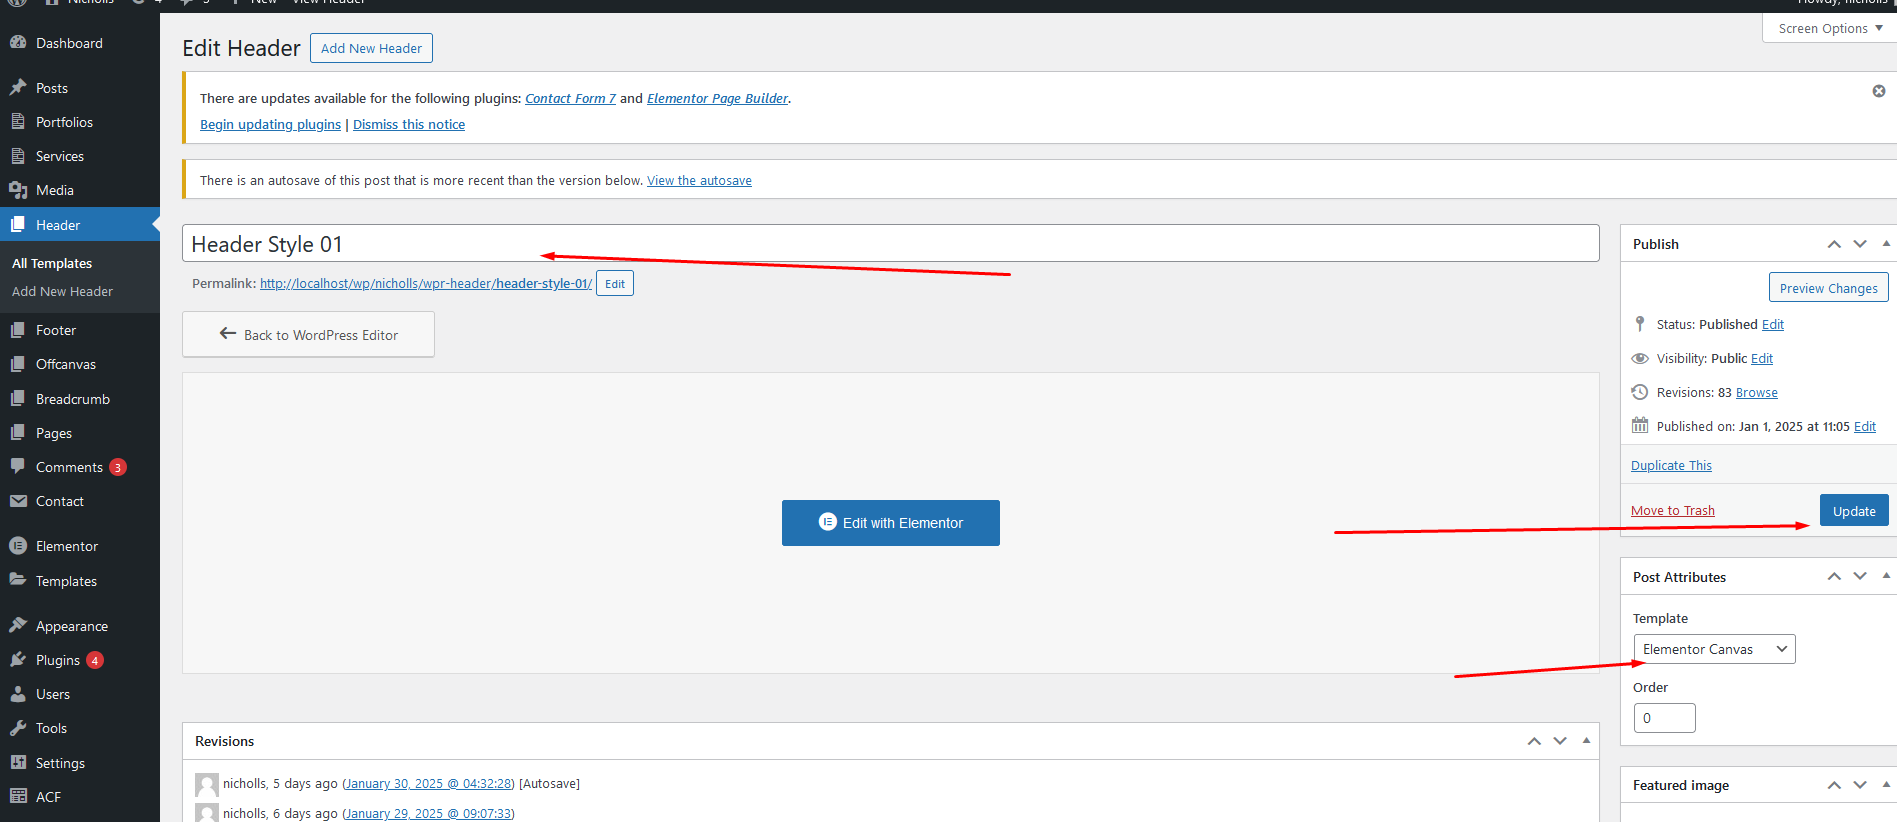Click the permalink Edit button

click(615, 284)
